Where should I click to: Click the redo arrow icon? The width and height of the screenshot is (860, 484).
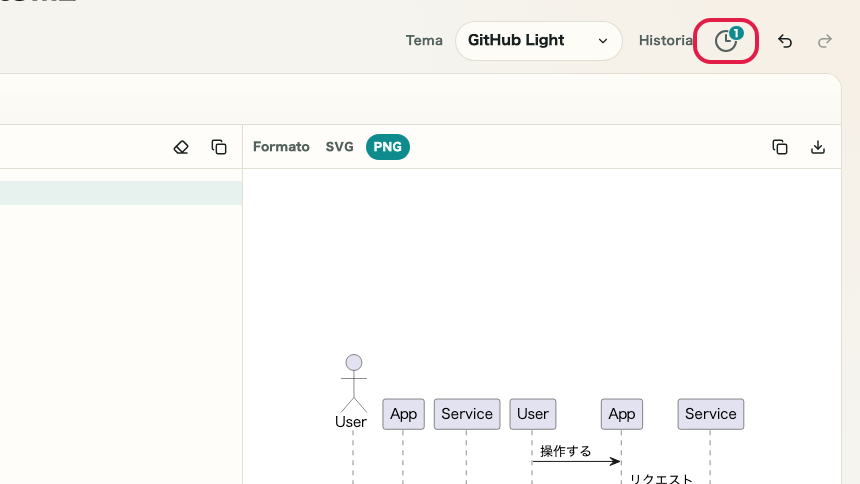(x=824, y=41)
